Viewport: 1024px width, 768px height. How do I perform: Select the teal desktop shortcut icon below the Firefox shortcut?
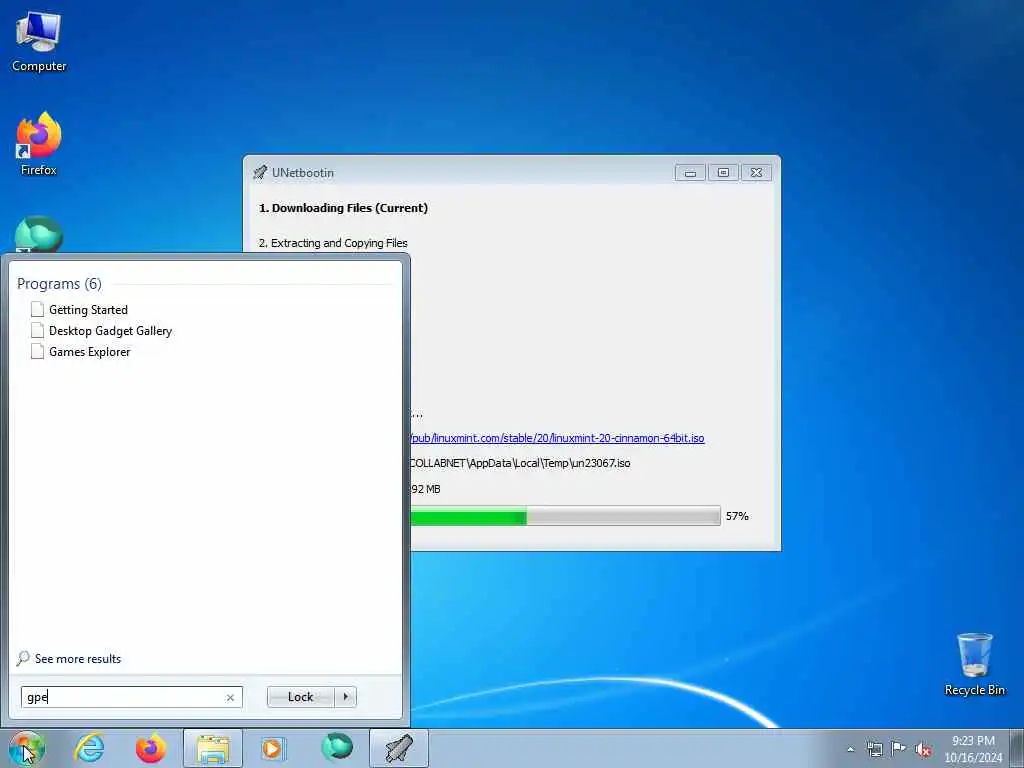pos(39,234)
